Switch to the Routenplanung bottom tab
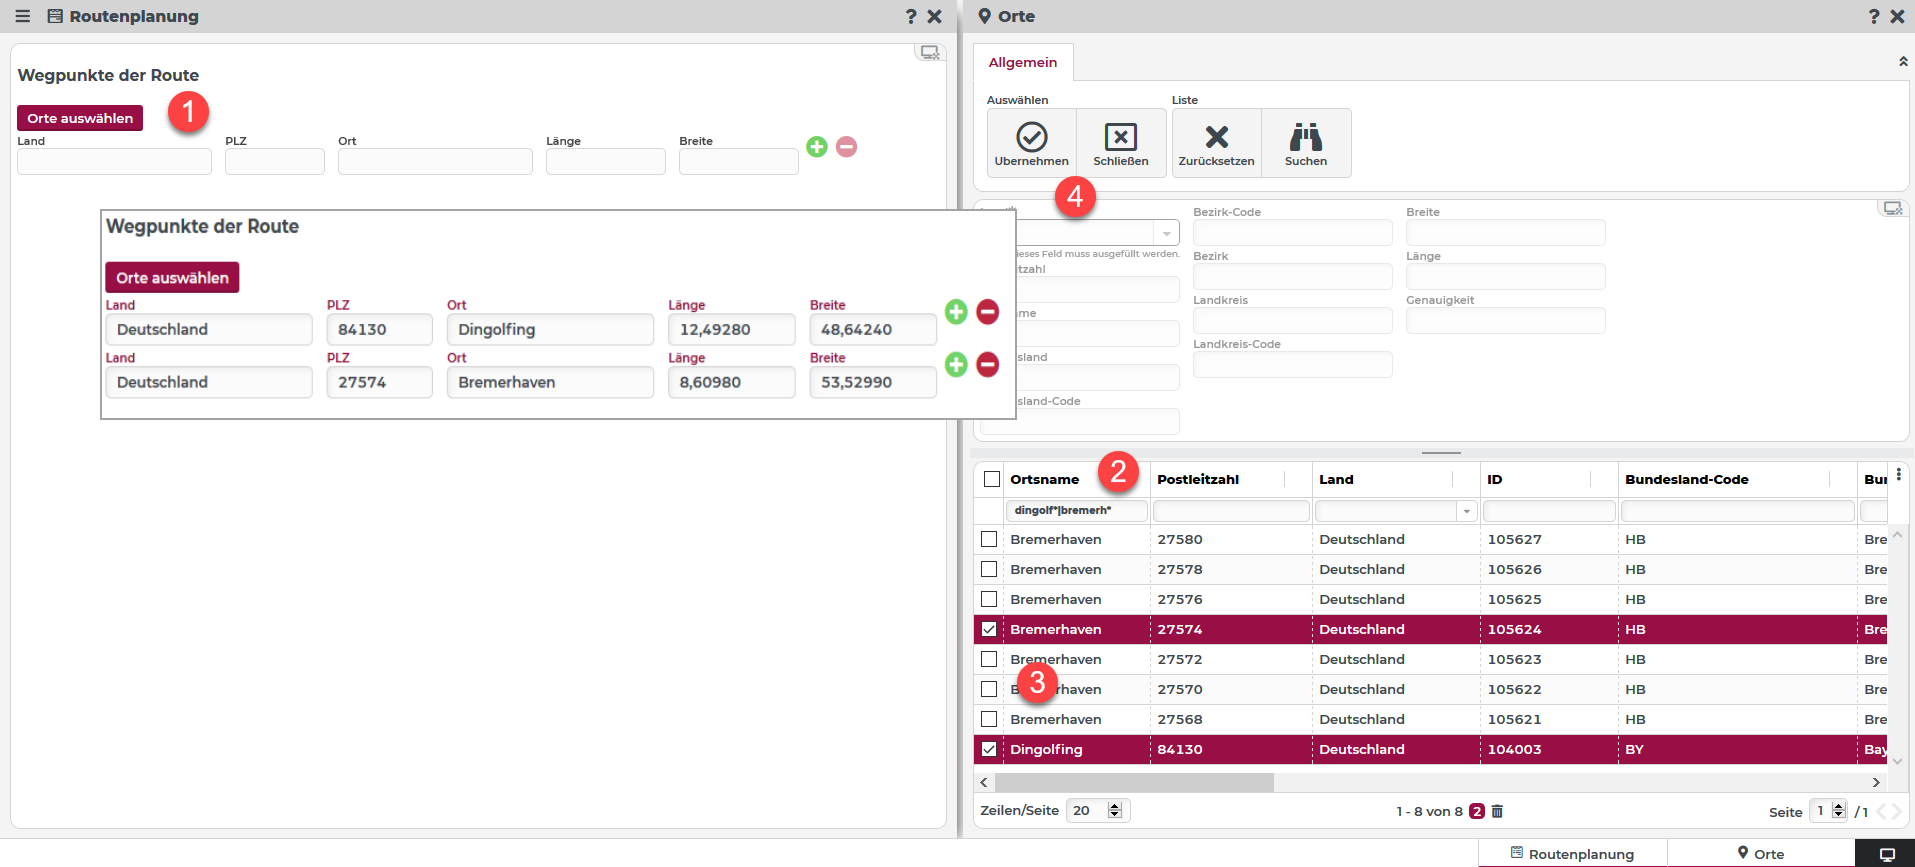 [1572, 853]
